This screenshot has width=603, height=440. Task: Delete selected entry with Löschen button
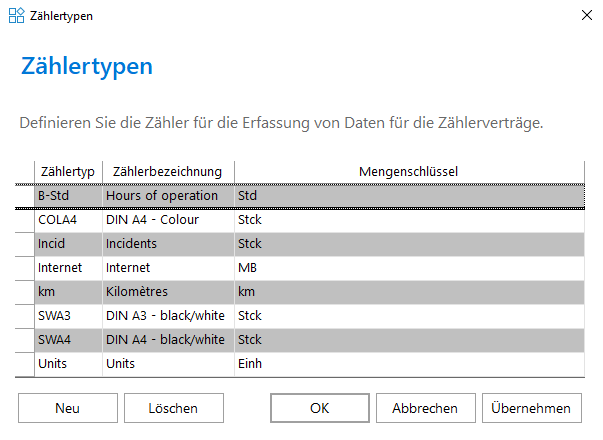pos(173,408)
